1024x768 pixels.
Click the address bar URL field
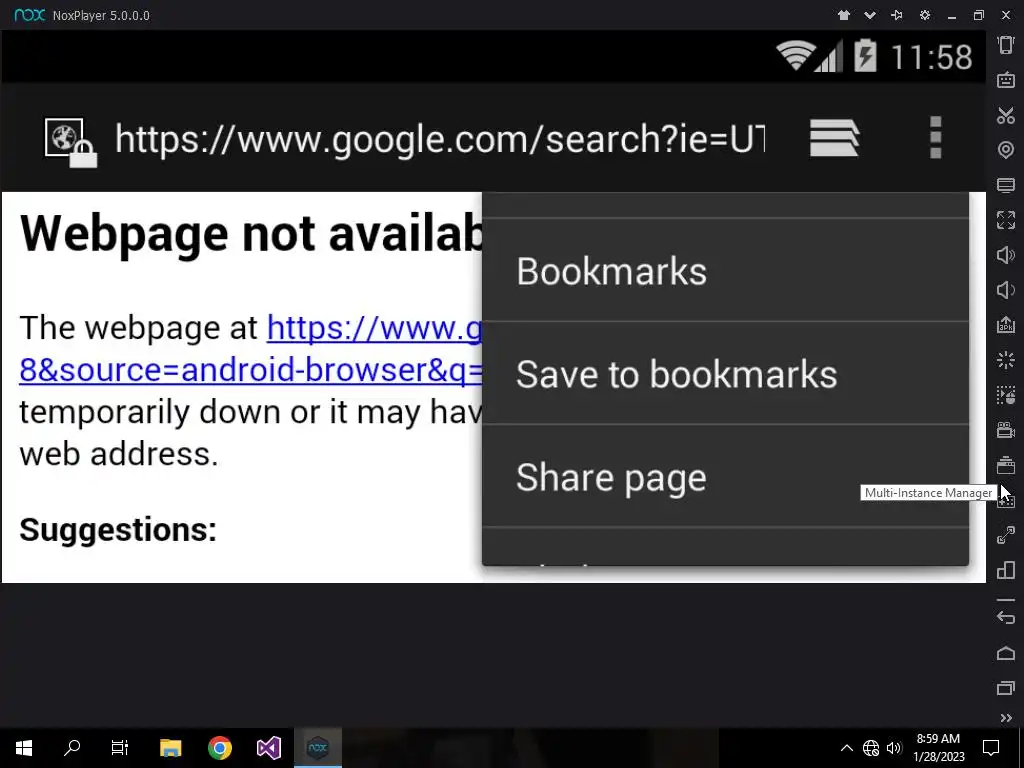(x=440, y=138)
